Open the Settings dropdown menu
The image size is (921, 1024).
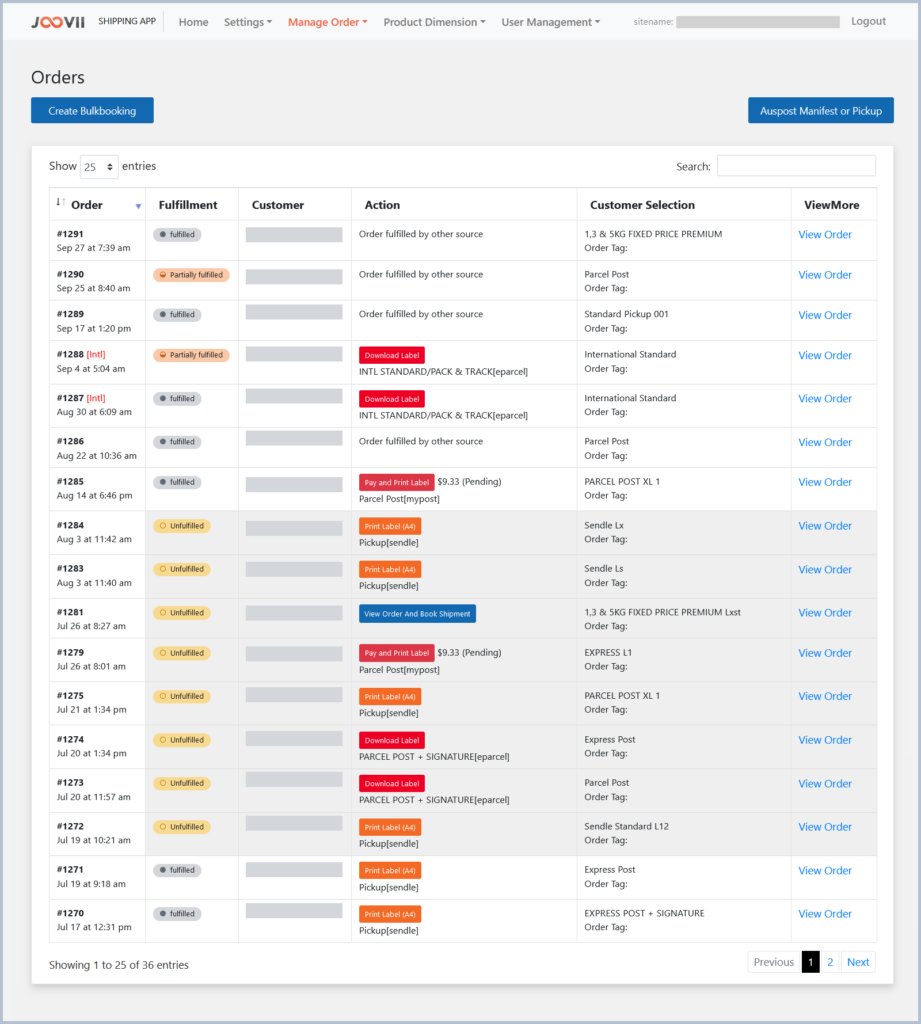(247, 22)
